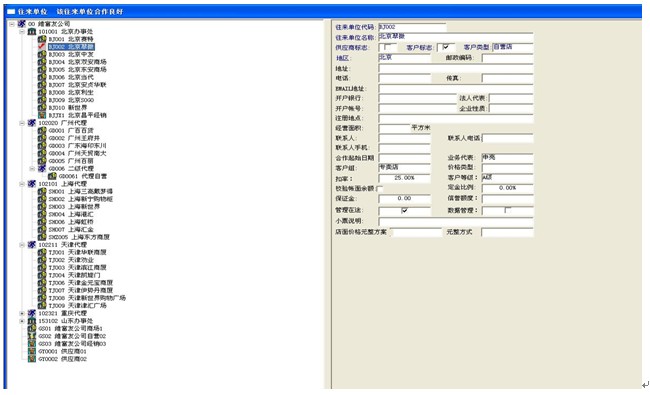Uncheck the 管理在途 checkbox
The height and width of the screenshot is (395, 650).
coord(405,211)
